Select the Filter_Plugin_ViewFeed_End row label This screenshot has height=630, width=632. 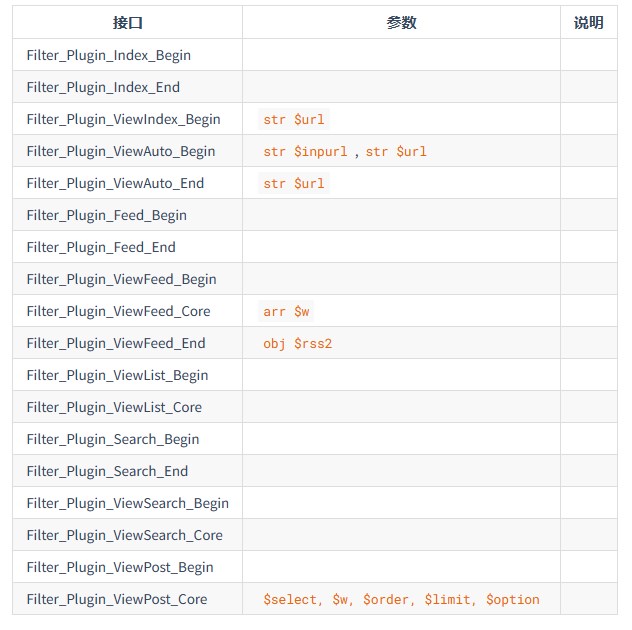pos(116,343)
